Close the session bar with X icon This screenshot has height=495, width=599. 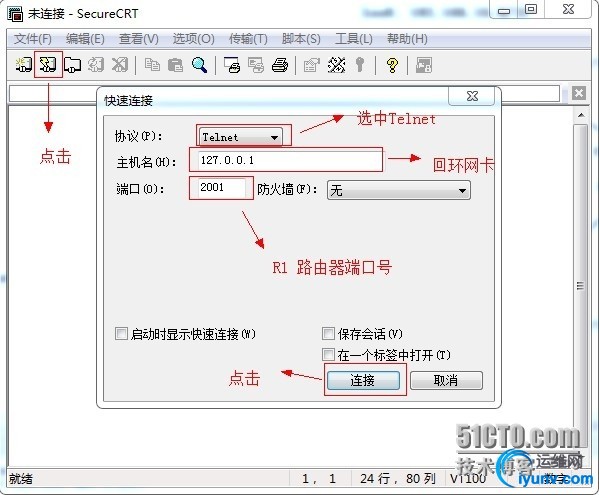[x=579, y=93]
